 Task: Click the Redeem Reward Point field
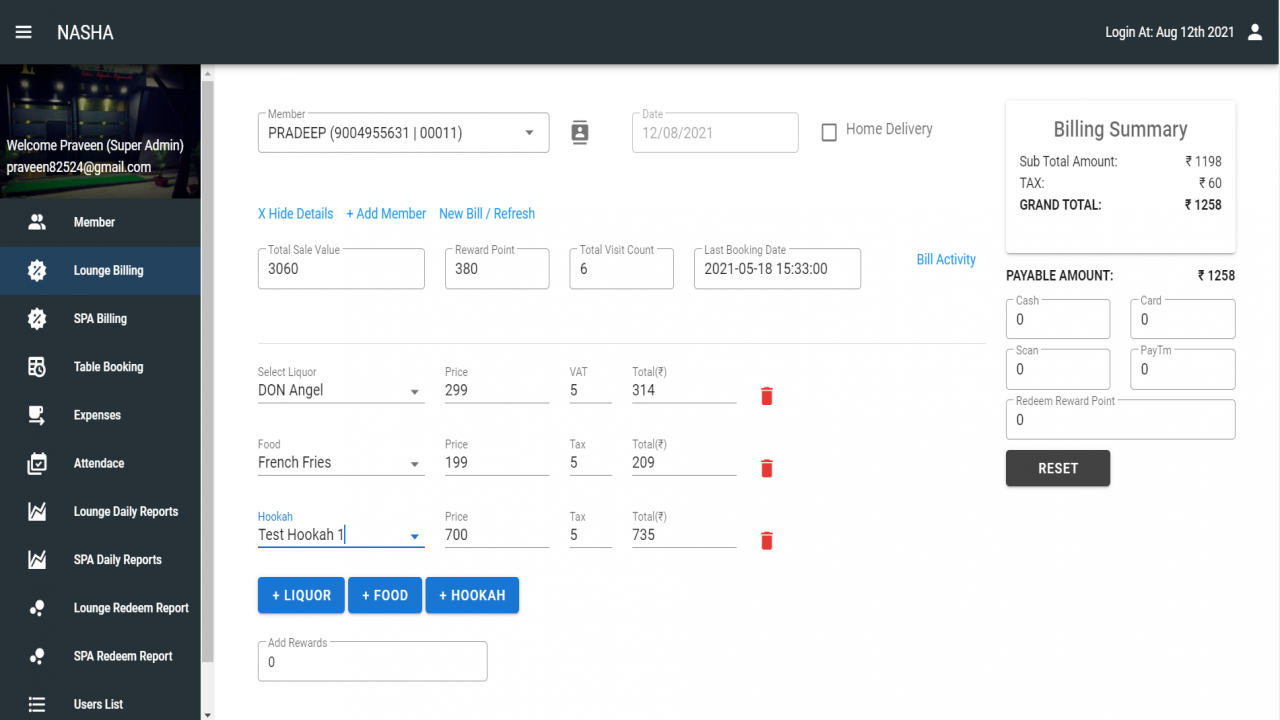click(1120, 419)
